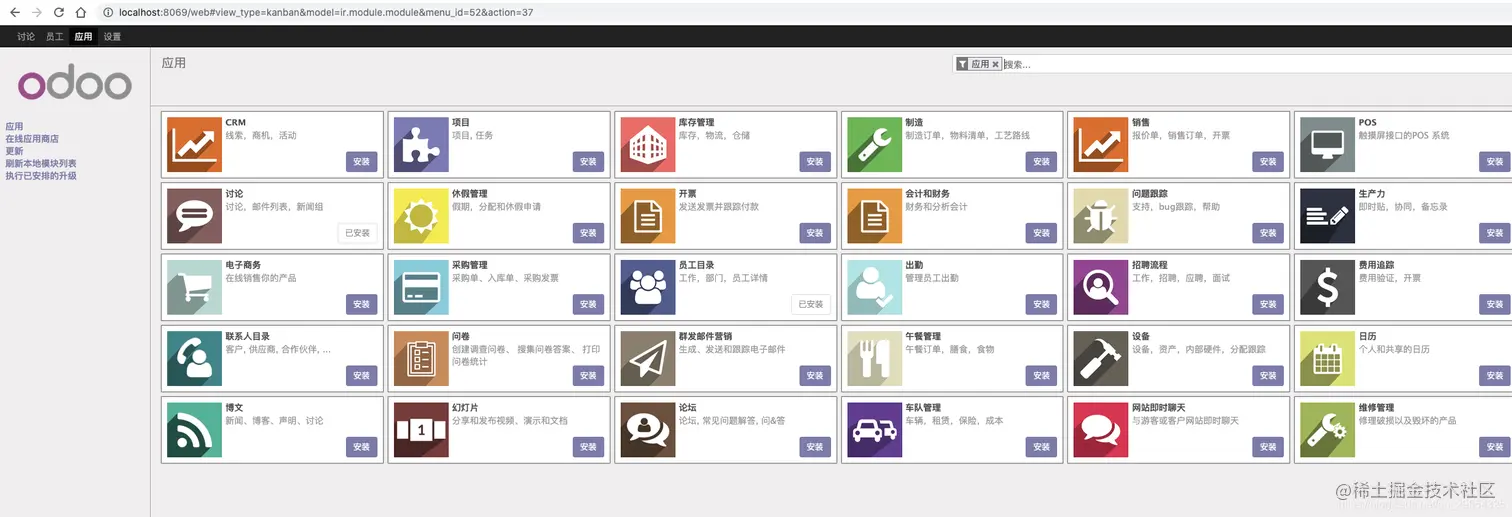Click the POS monitor icon
This screenshot has height=517, width=1512.
tap(1327, 145)
